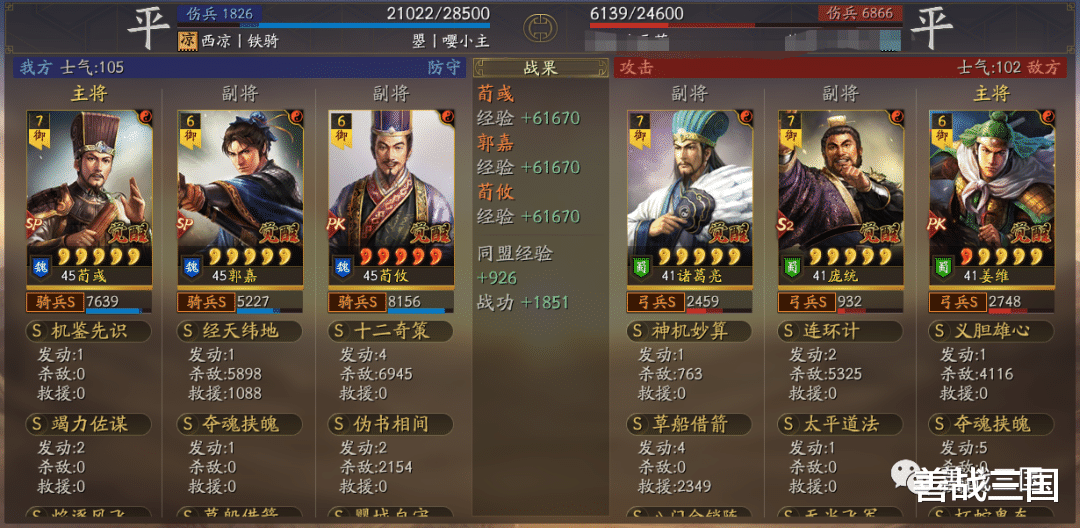The width and height of the screenshot is (1080, 528).
Task: Open the 机鉴先识 skill button
Action: click(88, 331)
